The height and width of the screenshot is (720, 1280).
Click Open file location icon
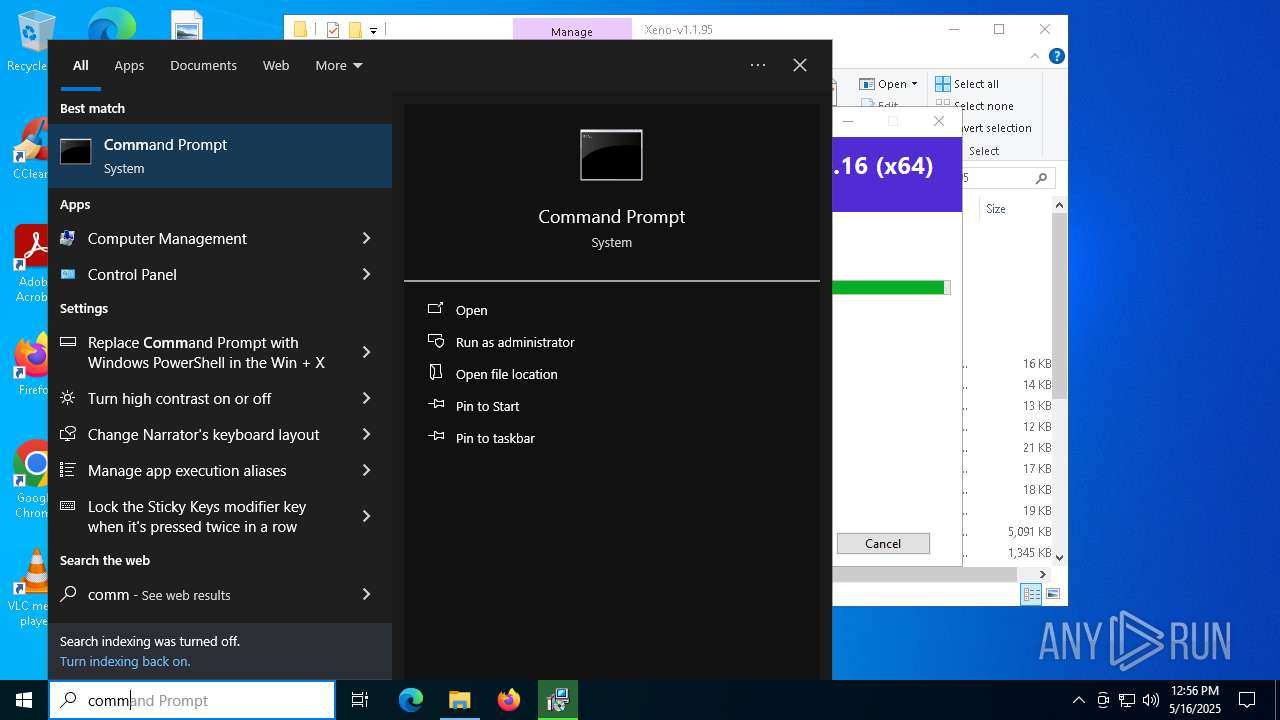click(x=436, y=373)
